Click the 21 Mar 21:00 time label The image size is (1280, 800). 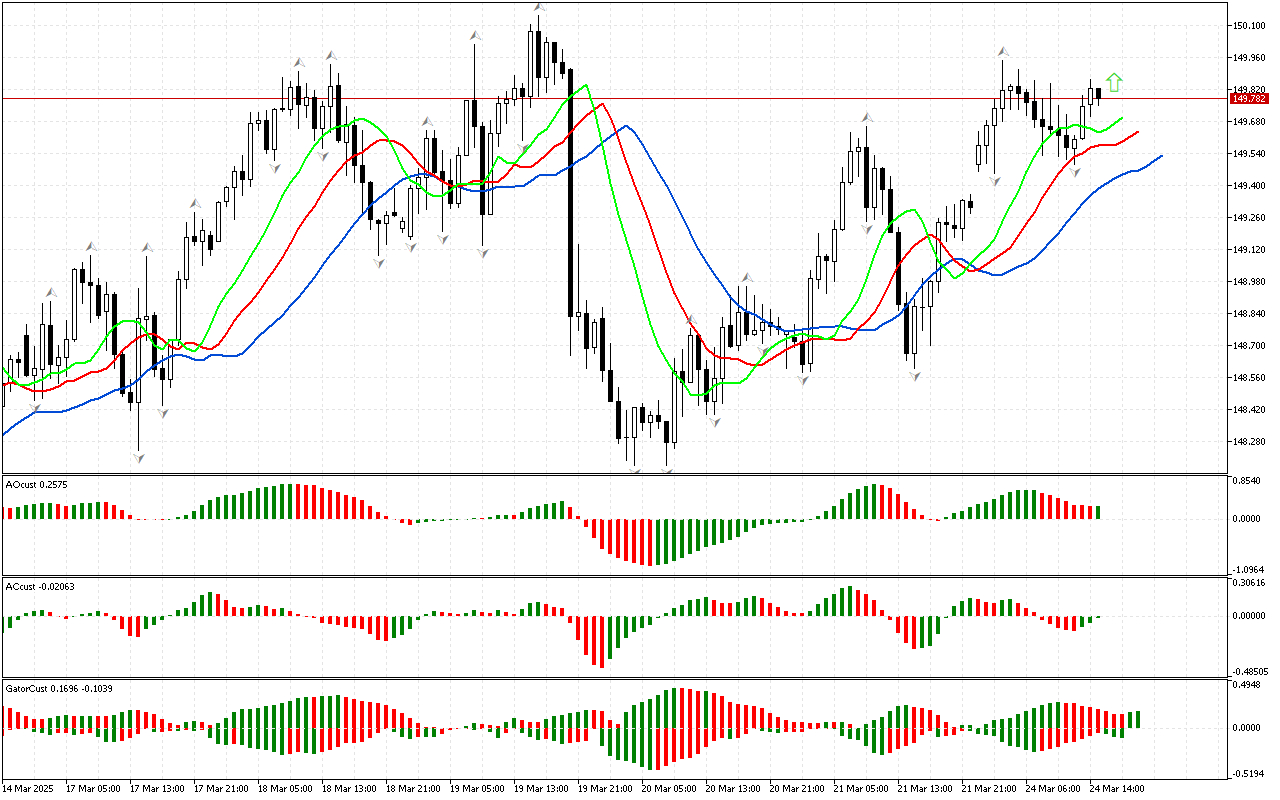[x=989, y=788]
